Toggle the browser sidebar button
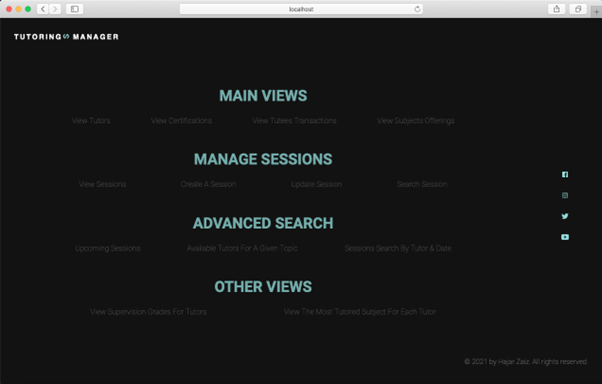 pos(74,9)
